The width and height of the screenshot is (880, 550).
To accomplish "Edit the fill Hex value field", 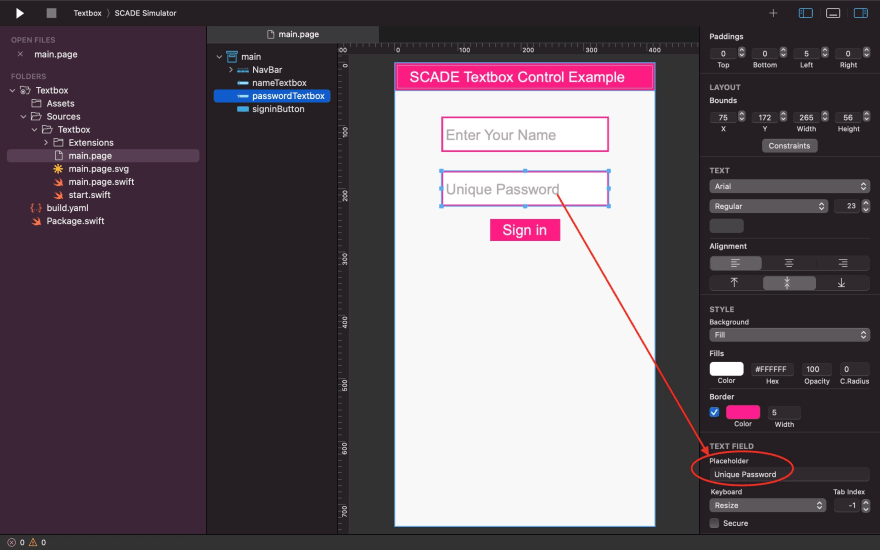I will (x=772, y=369).
